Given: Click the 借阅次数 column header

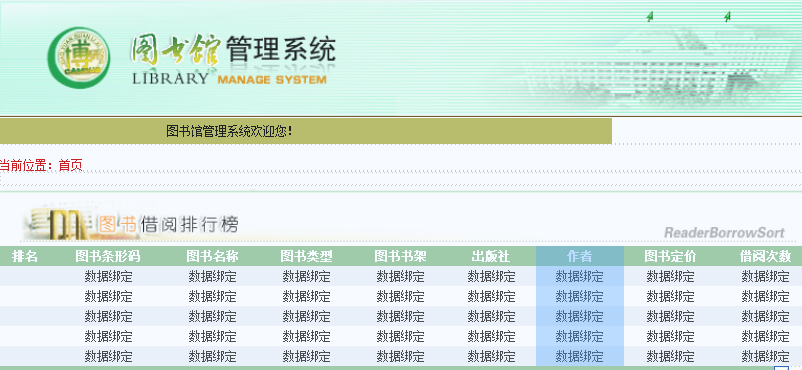Looking at the screenshot, I should coord(766,256).
